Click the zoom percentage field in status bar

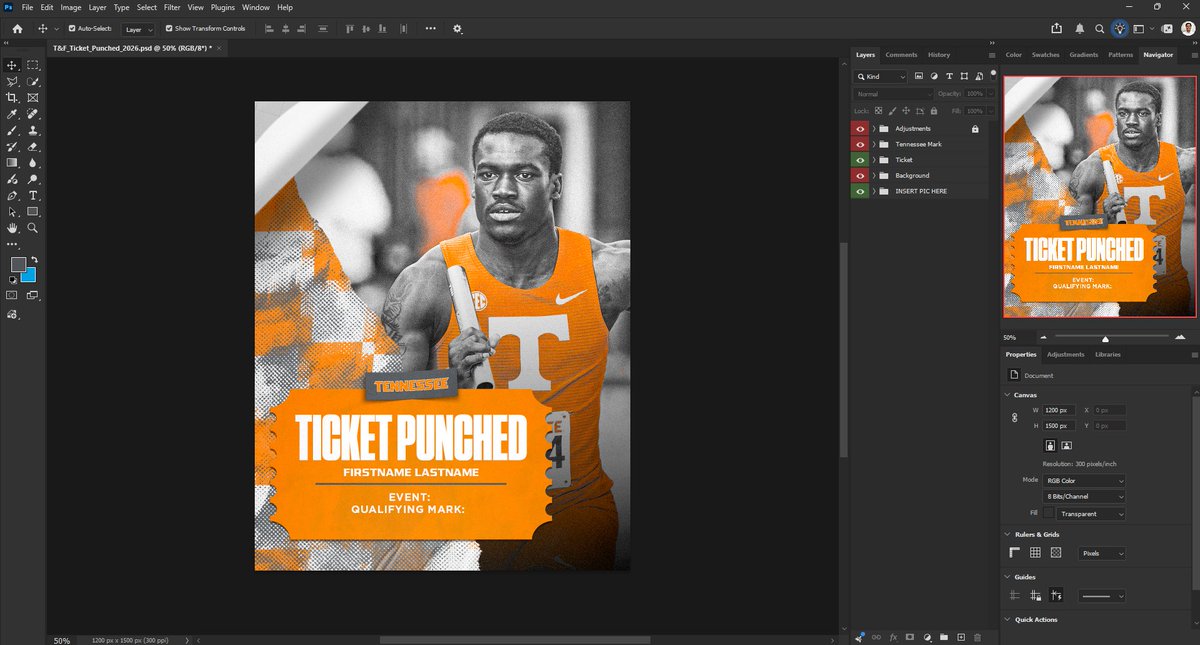62,640
